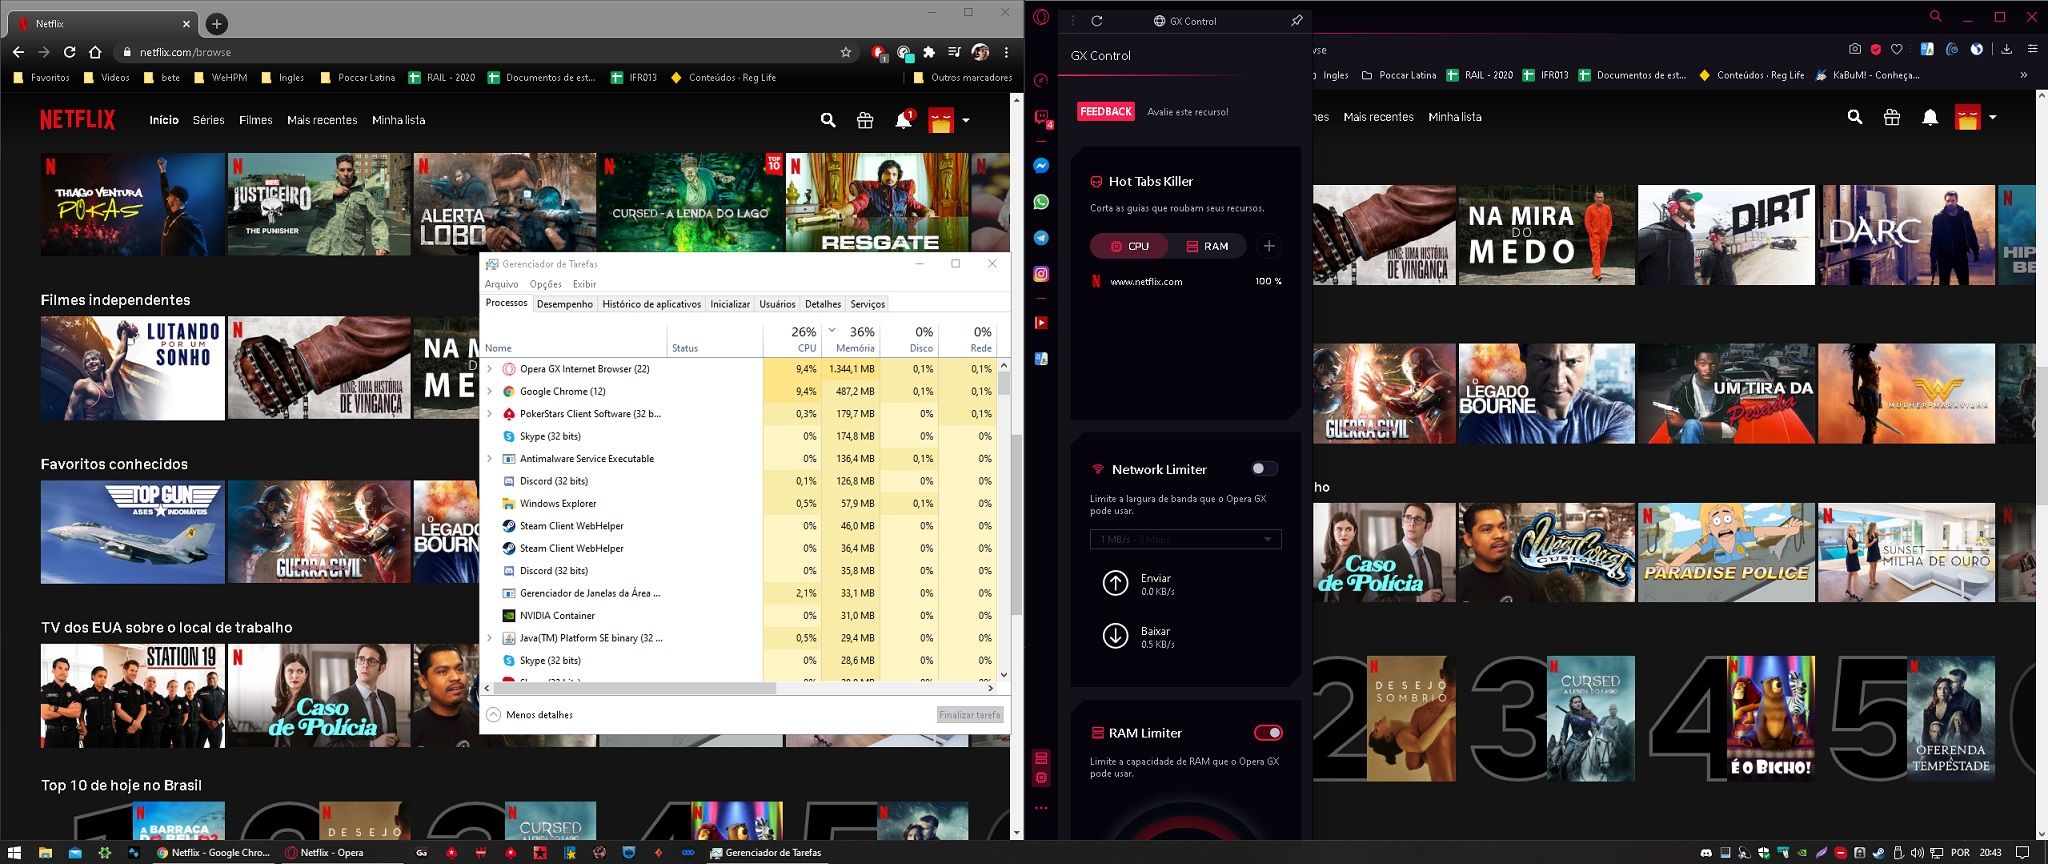Collapse Task Manager with Menos detalhes
The image size is (2048, 864).
pos(530,715)
